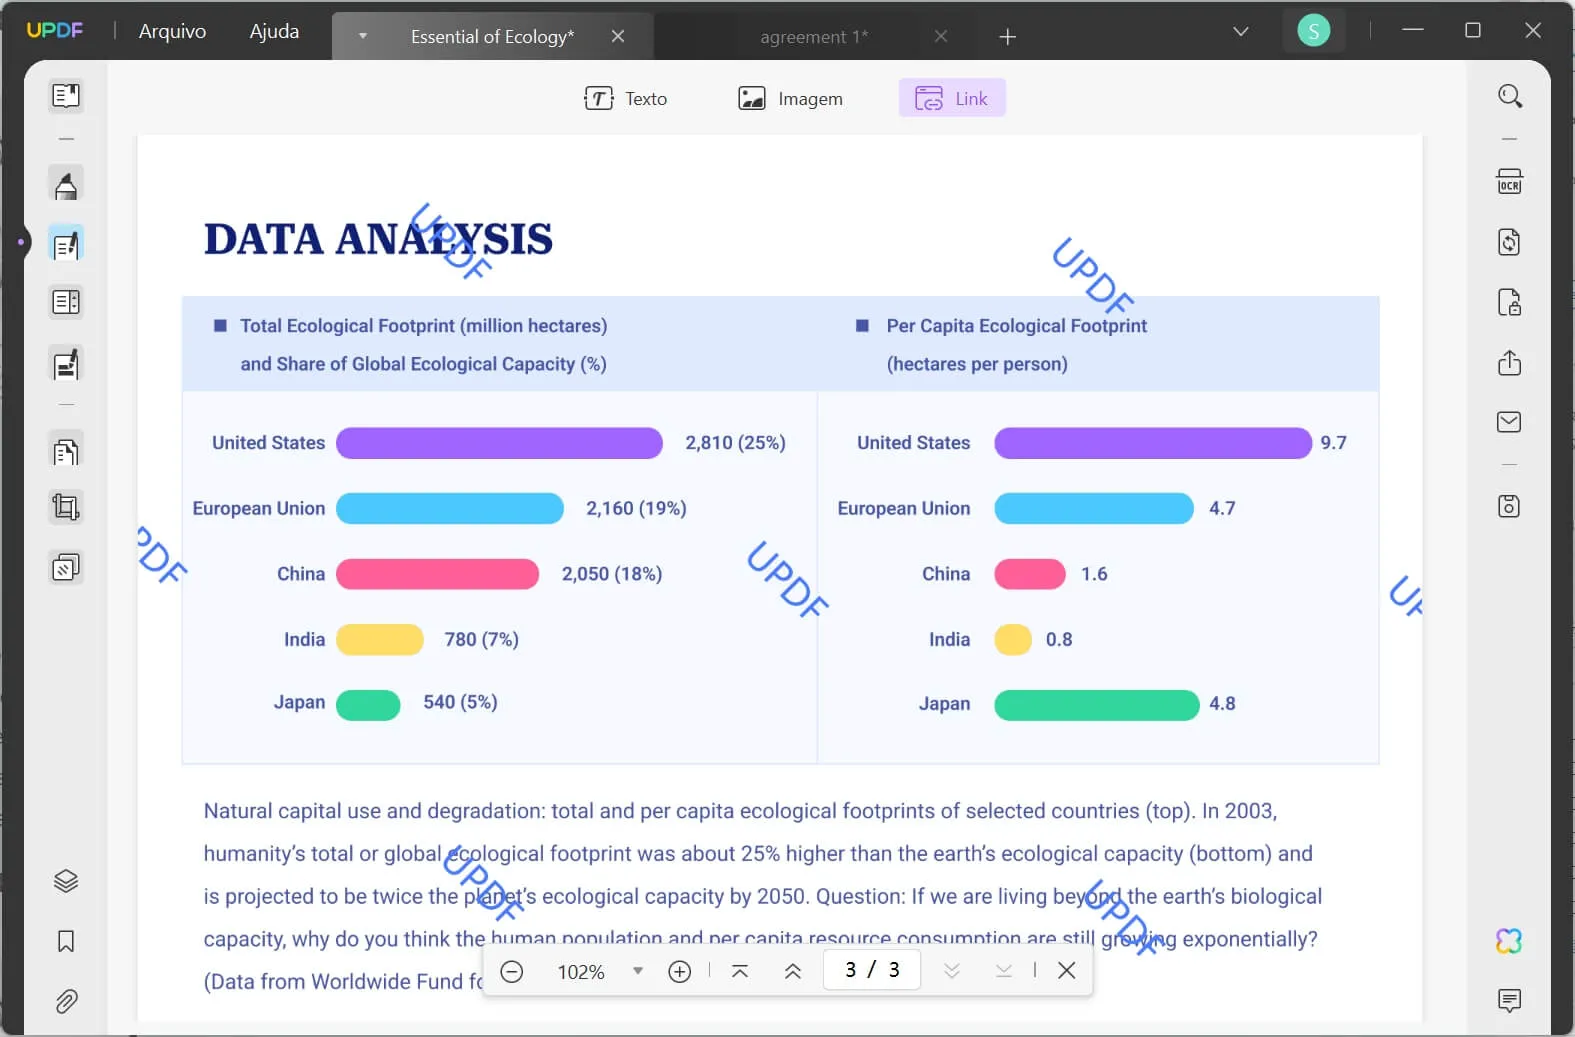The height and width of the screenshot is (1037, 1575).
Task: Send file by email icon
Action: coord(1510,422)
